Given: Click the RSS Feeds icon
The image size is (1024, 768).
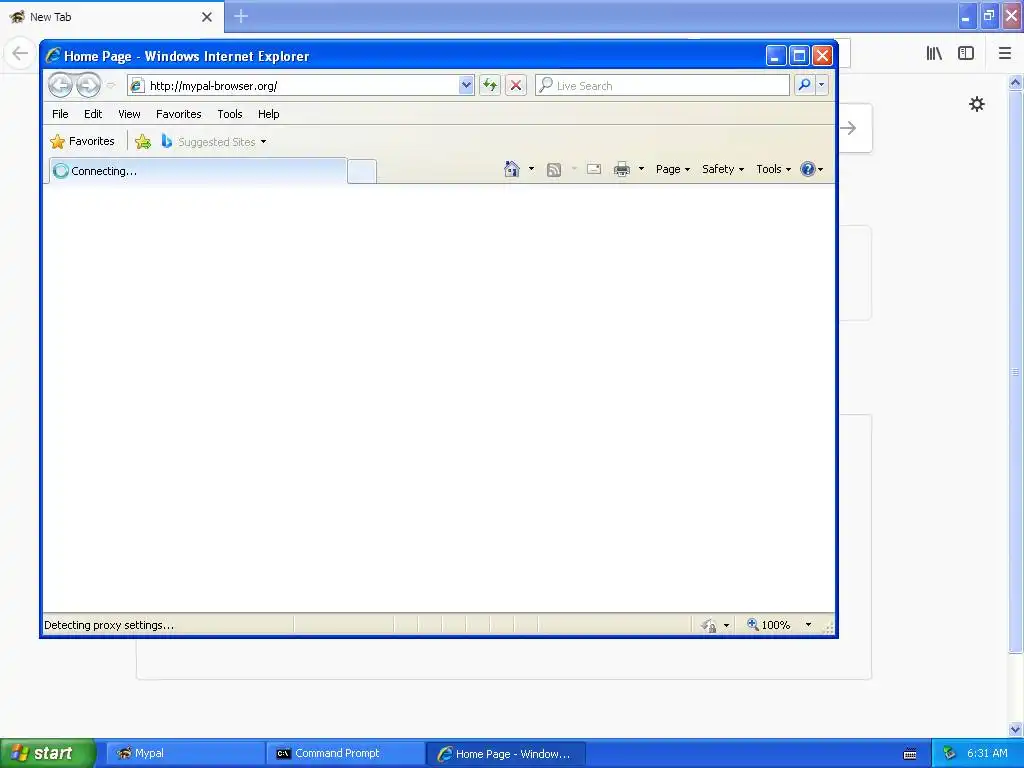Looking at the screenshot, I should [x=554, y=170].
